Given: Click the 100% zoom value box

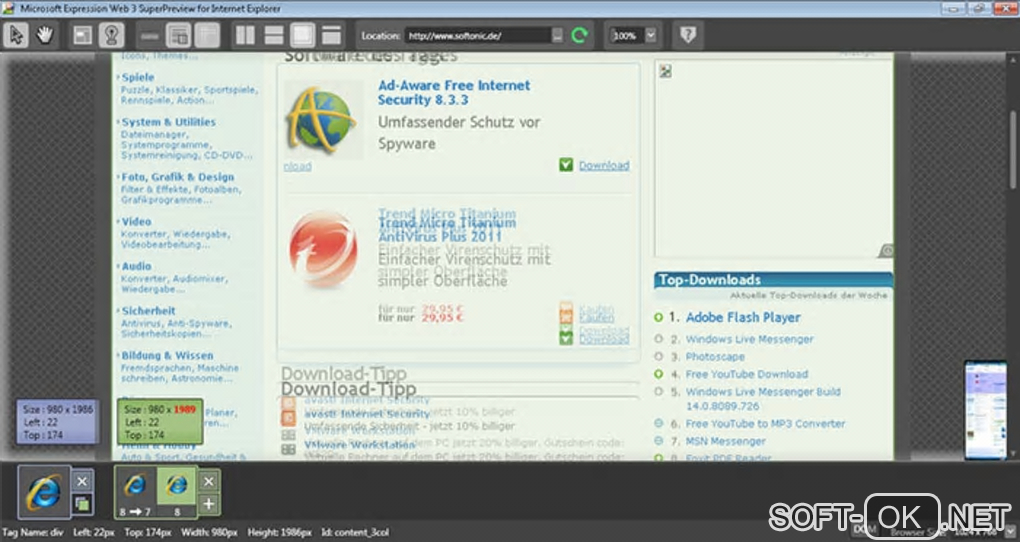Looking at the screenshot, I should point(626,35).
